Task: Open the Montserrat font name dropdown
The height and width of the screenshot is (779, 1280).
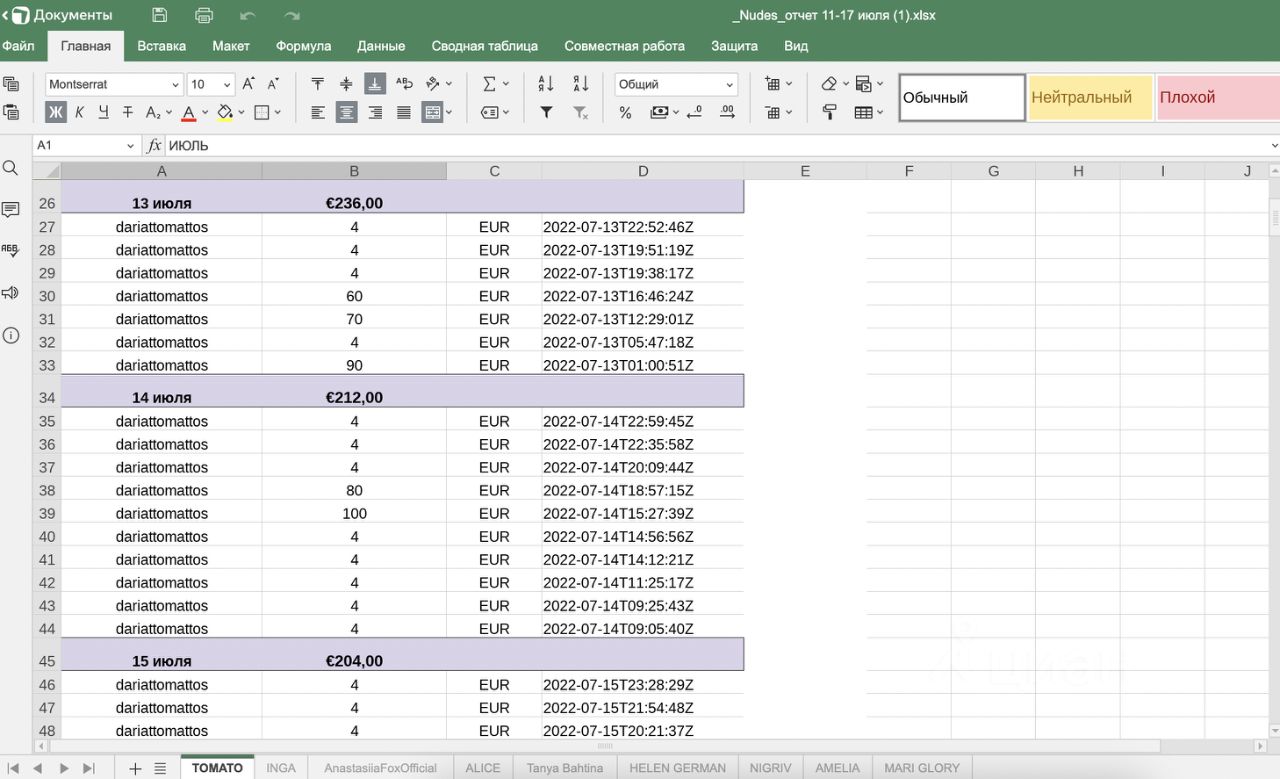Action: click(x=114, y=85)
